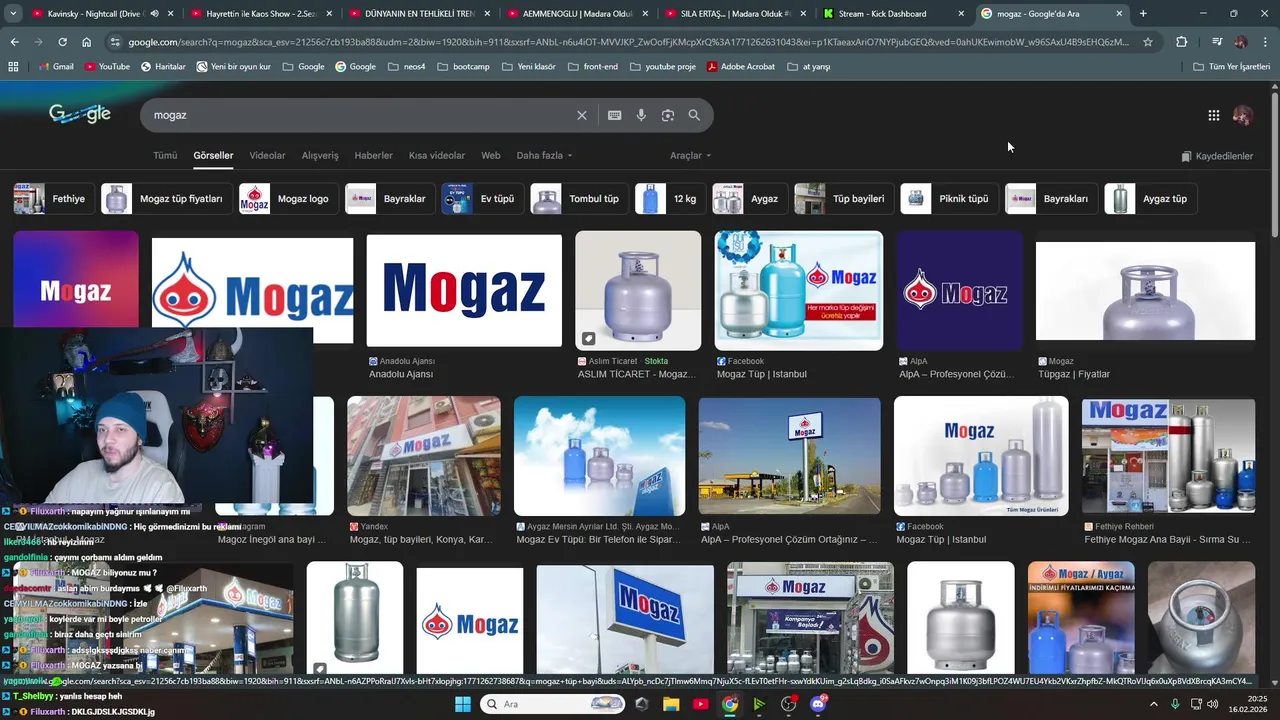Screen dimensions: 1280x720
Task: Open the Anadolu Ajansı Mogaz logo image
Action: click(464, 290)
